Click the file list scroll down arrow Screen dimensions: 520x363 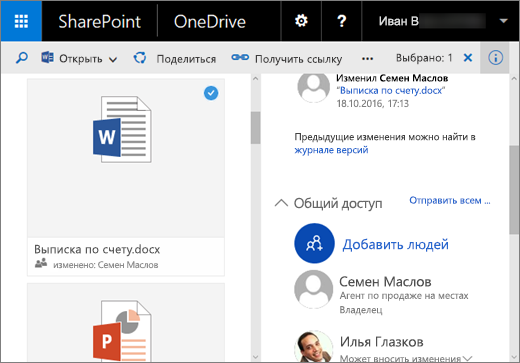[256, 357]
